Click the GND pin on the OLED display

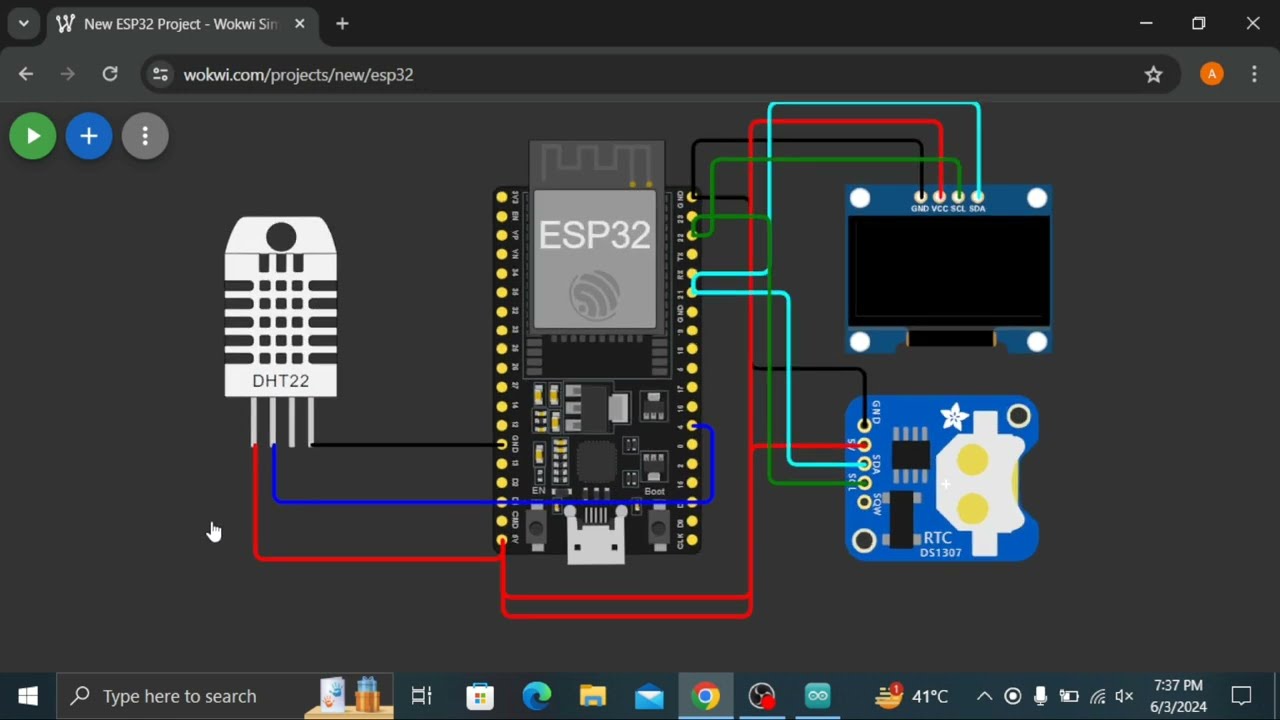click(x=920, y=198)
